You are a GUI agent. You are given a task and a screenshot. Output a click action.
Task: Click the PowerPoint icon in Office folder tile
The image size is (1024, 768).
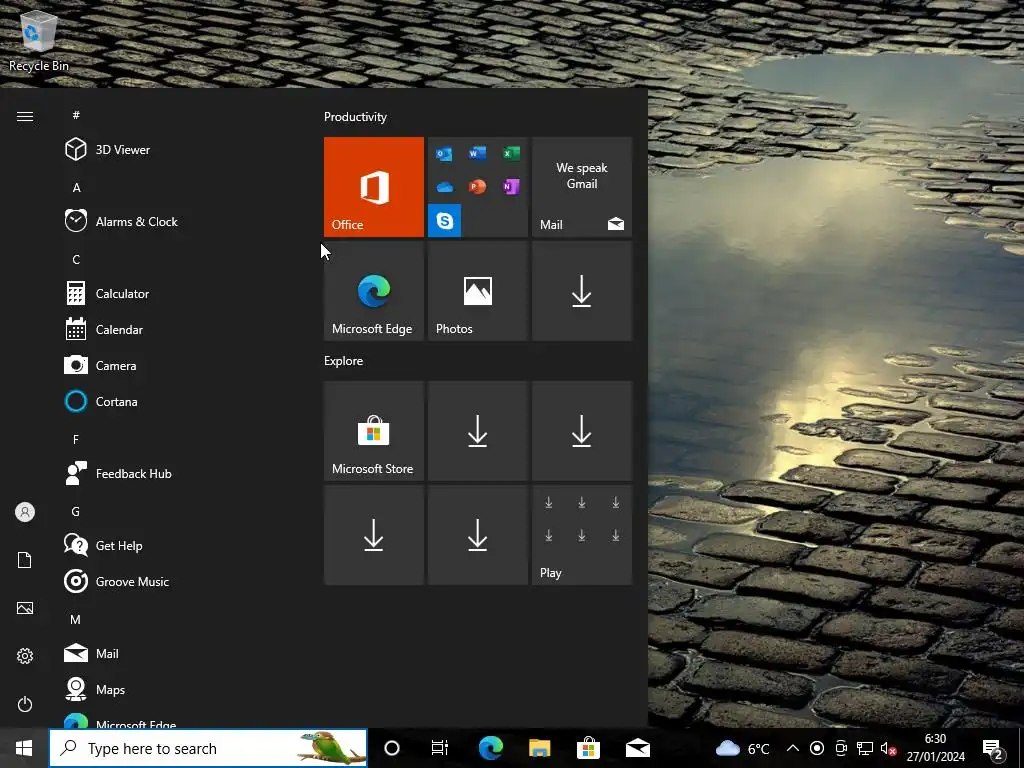pos(477,187)
